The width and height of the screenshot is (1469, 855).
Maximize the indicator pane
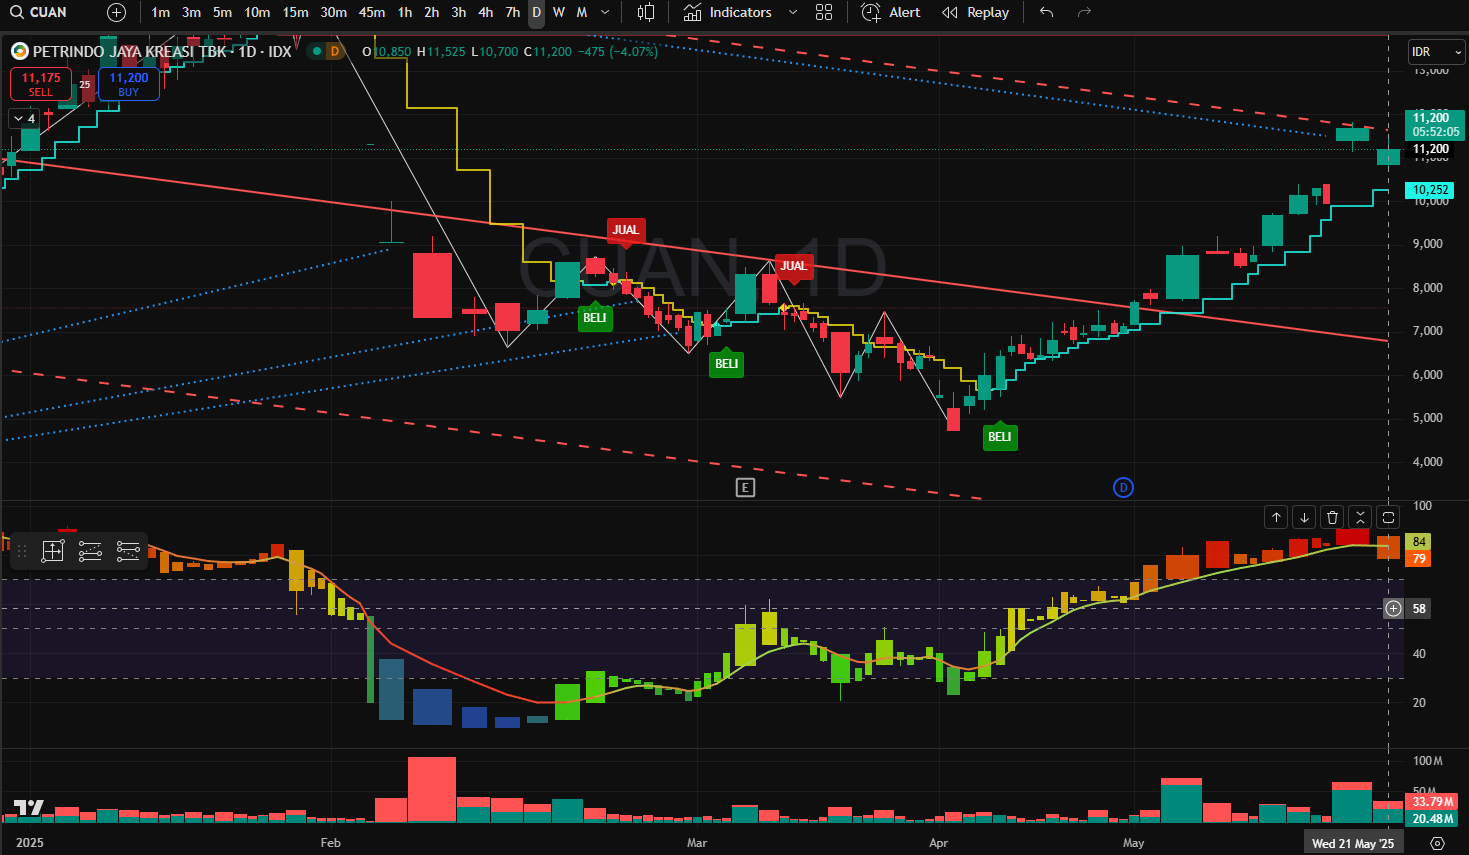1388,517
